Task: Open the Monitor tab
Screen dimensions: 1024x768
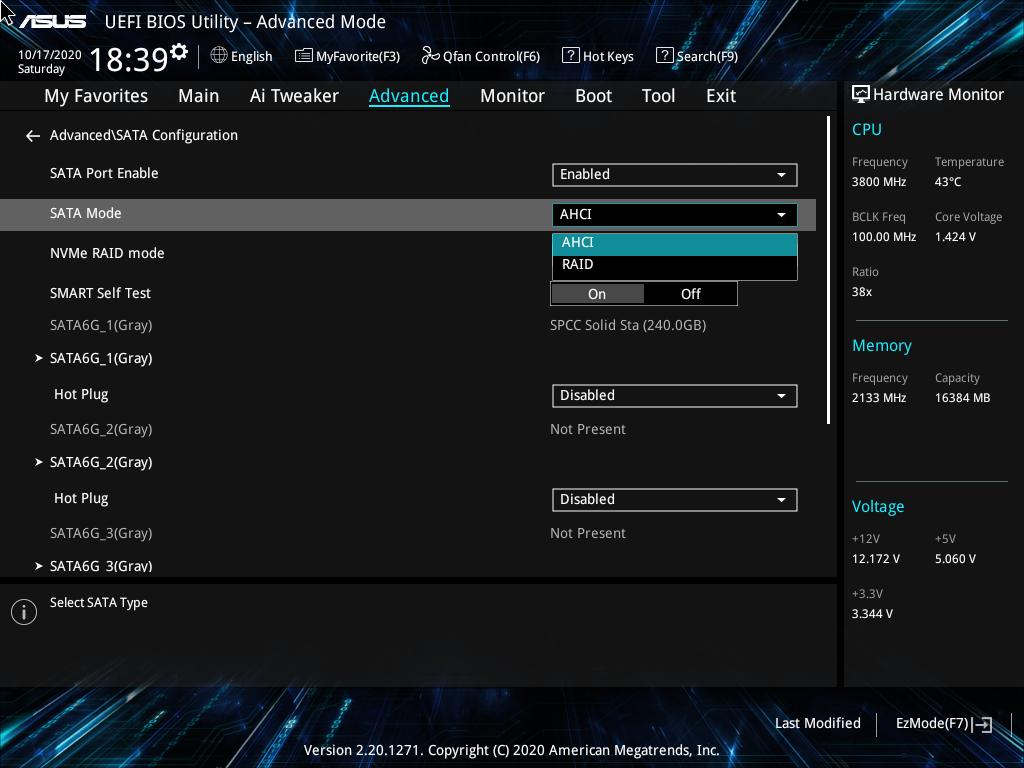Action: point(512,96)
